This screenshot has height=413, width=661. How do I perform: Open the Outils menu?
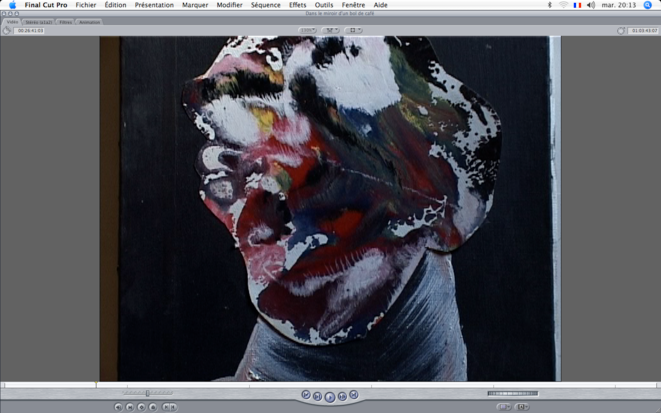[324, 5]
